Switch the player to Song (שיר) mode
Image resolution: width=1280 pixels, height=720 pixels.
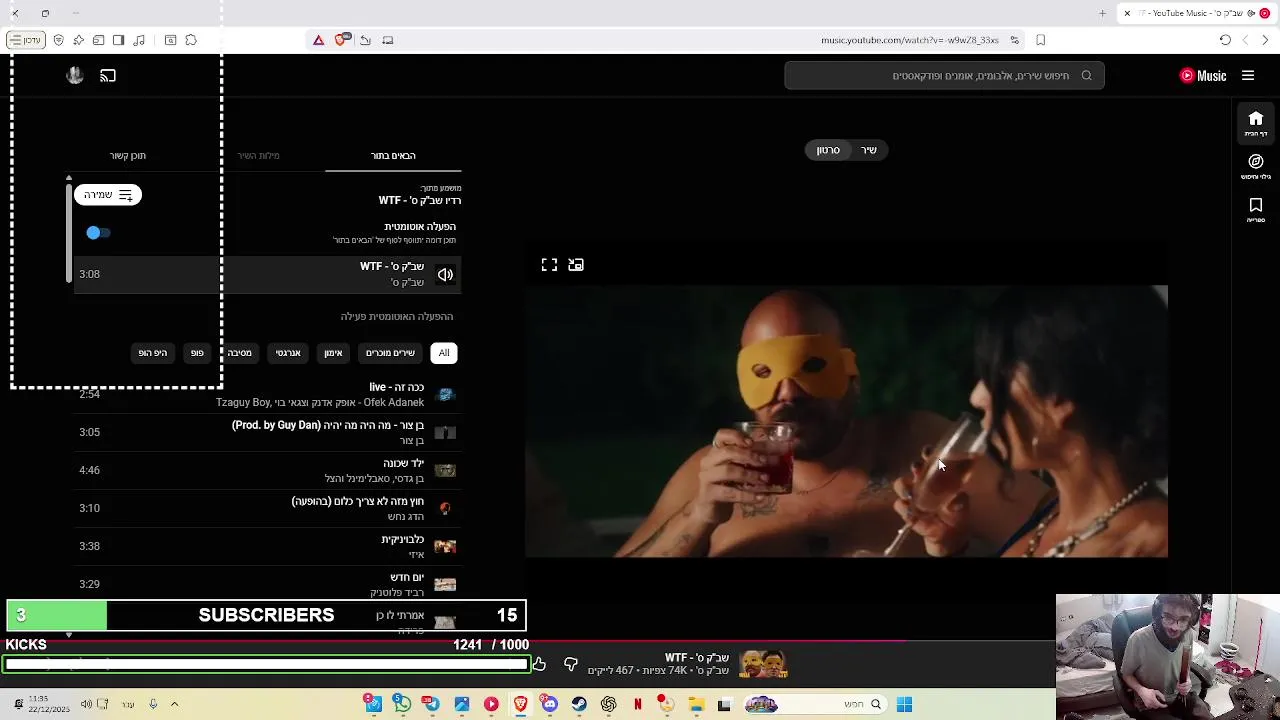tap(868, 150)
